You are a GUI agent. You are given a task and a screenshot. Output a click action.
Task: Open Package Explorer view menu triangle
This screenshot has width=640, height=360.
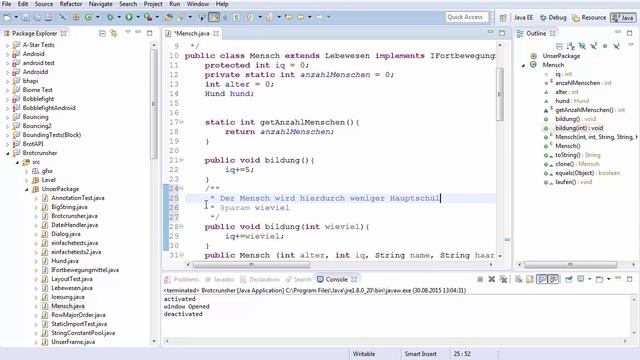pyautogui.click(x=128, y=32)
